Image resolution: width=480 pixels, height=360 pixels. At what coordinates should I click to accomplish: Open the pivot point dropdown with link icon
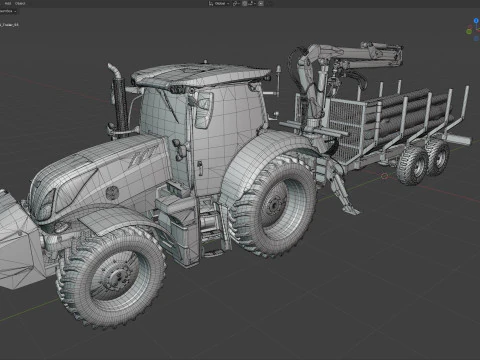236,3
